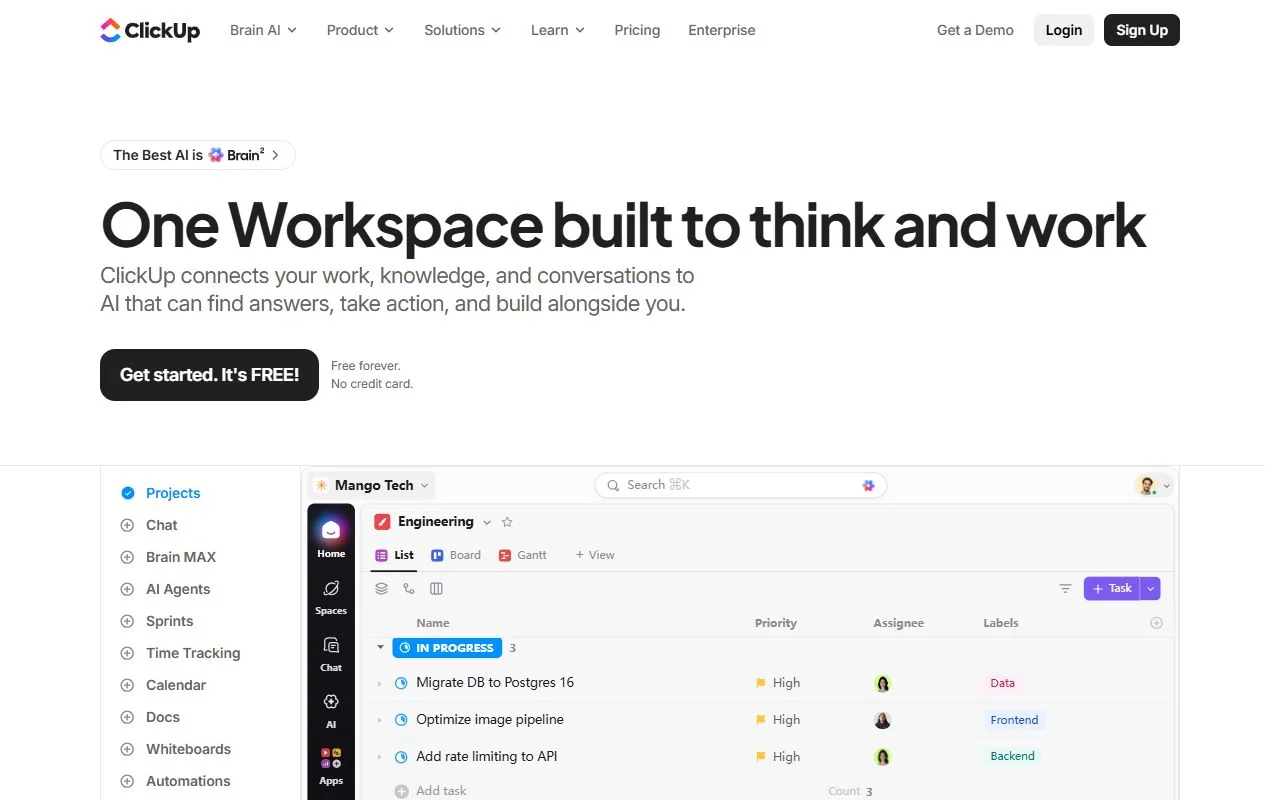Viewport: 1280px width, 800px height.
Task: Click status icon of Migrate DB to Postgres 16
Action: click(401, 683)
